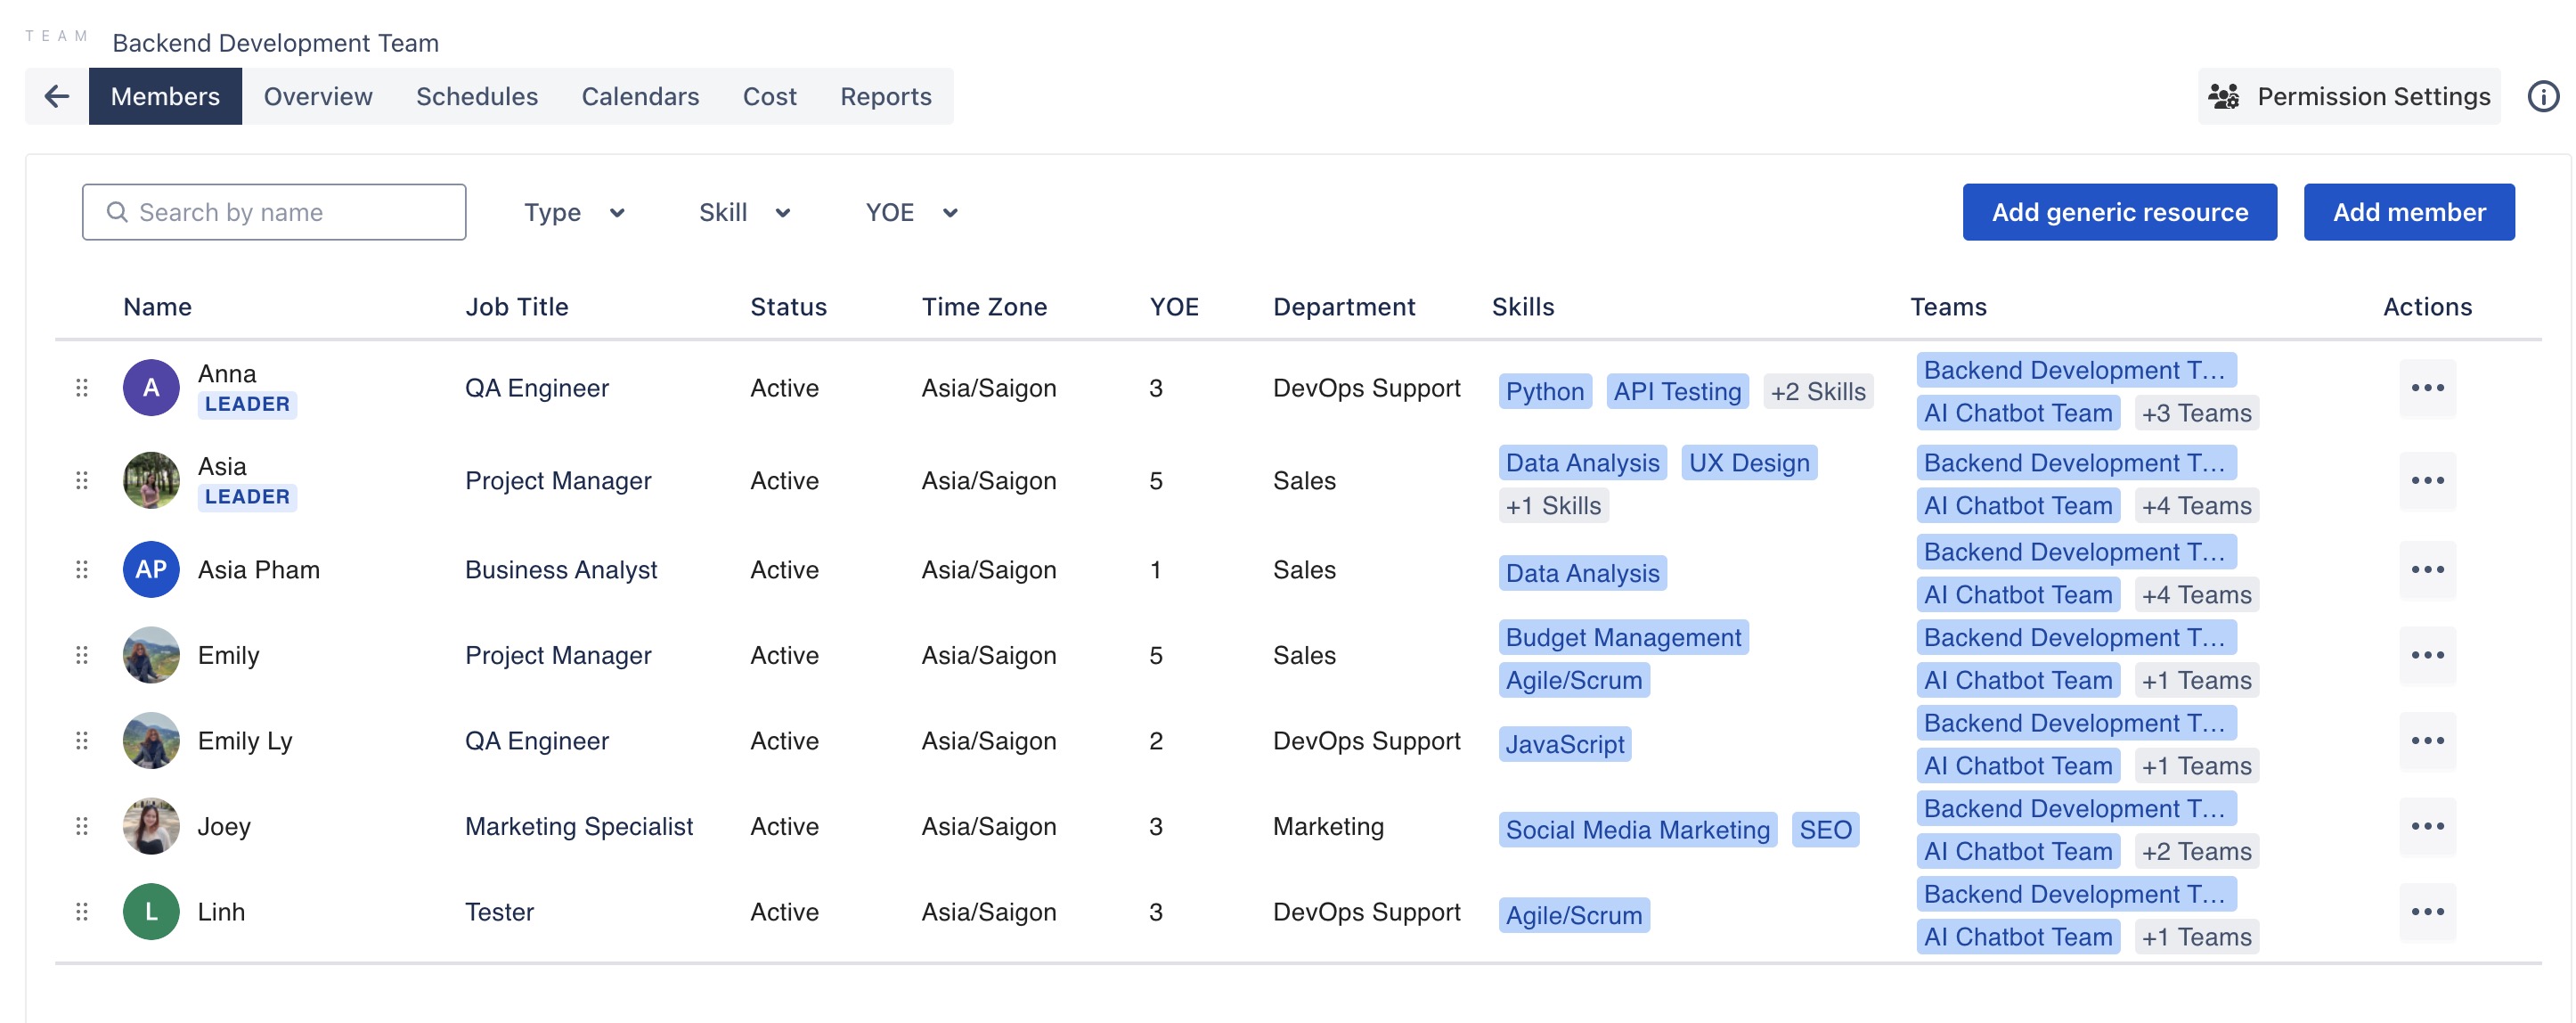
Task: Click the back arrow icon
Action: click(57, 96)
